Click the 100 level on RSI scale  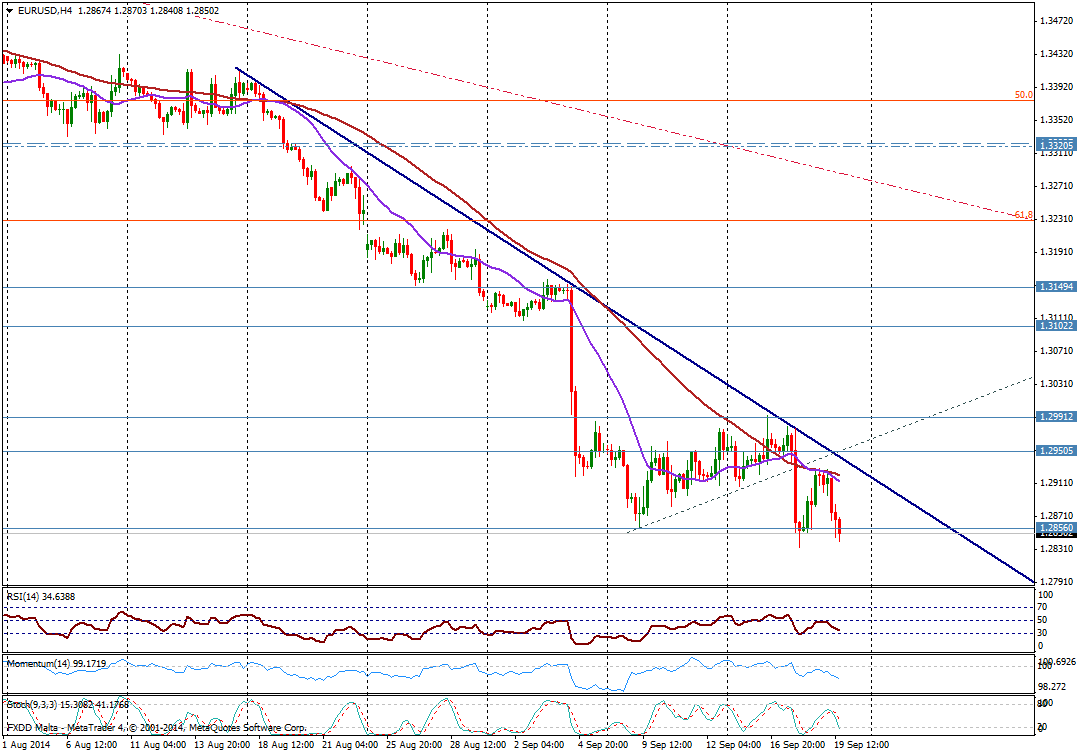[x=1045, y=595]
